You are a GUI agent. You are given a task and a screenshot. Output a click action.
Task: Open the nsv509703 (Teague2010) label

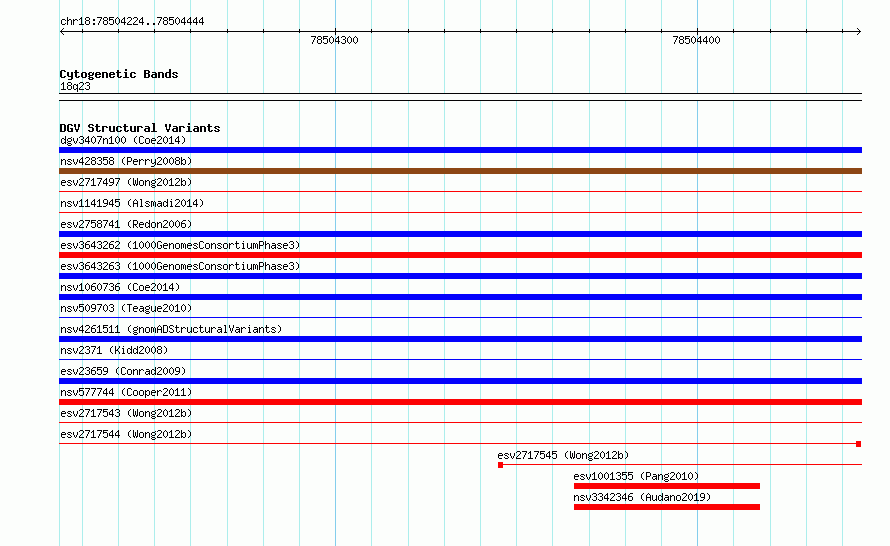[x=126, y=308]
